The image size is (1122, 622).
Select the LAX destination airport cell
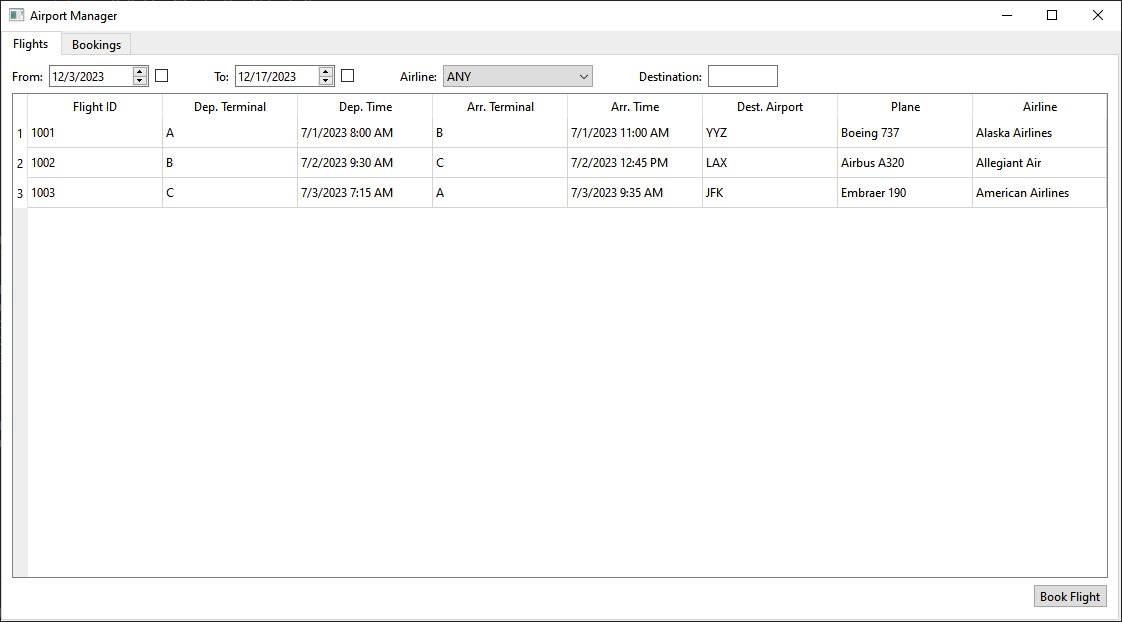point(770,163)
